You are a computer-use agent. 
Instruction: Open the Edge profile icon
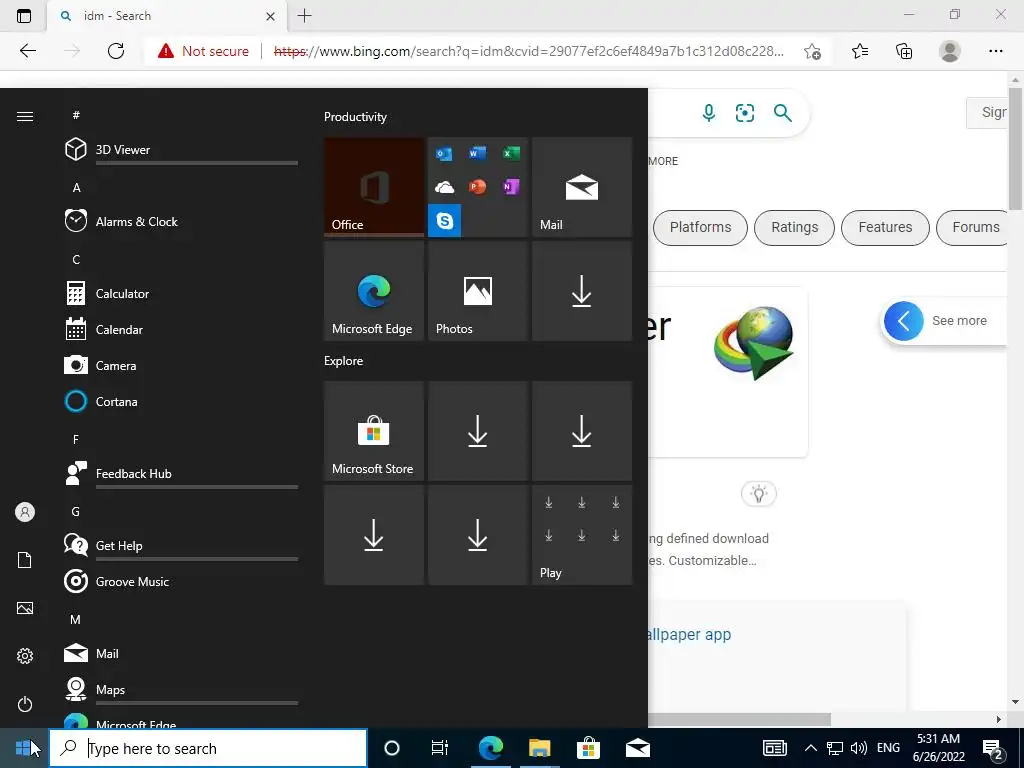point(950,51)
